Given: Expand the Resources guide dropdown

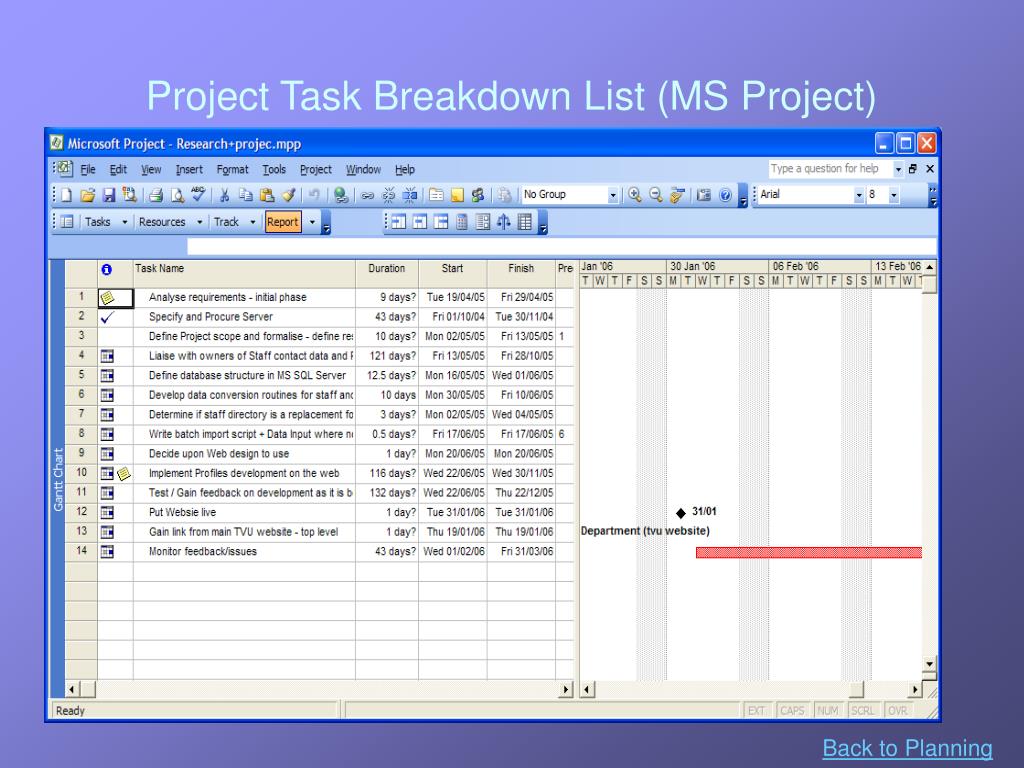Looking at the screenshot, I should [199, 222].
